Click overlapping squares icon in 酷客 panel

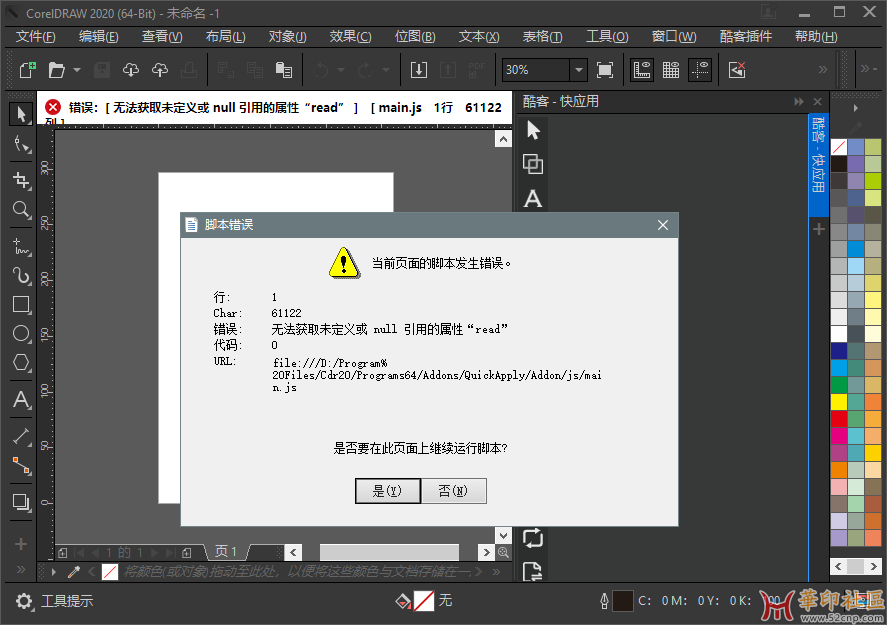533,165
